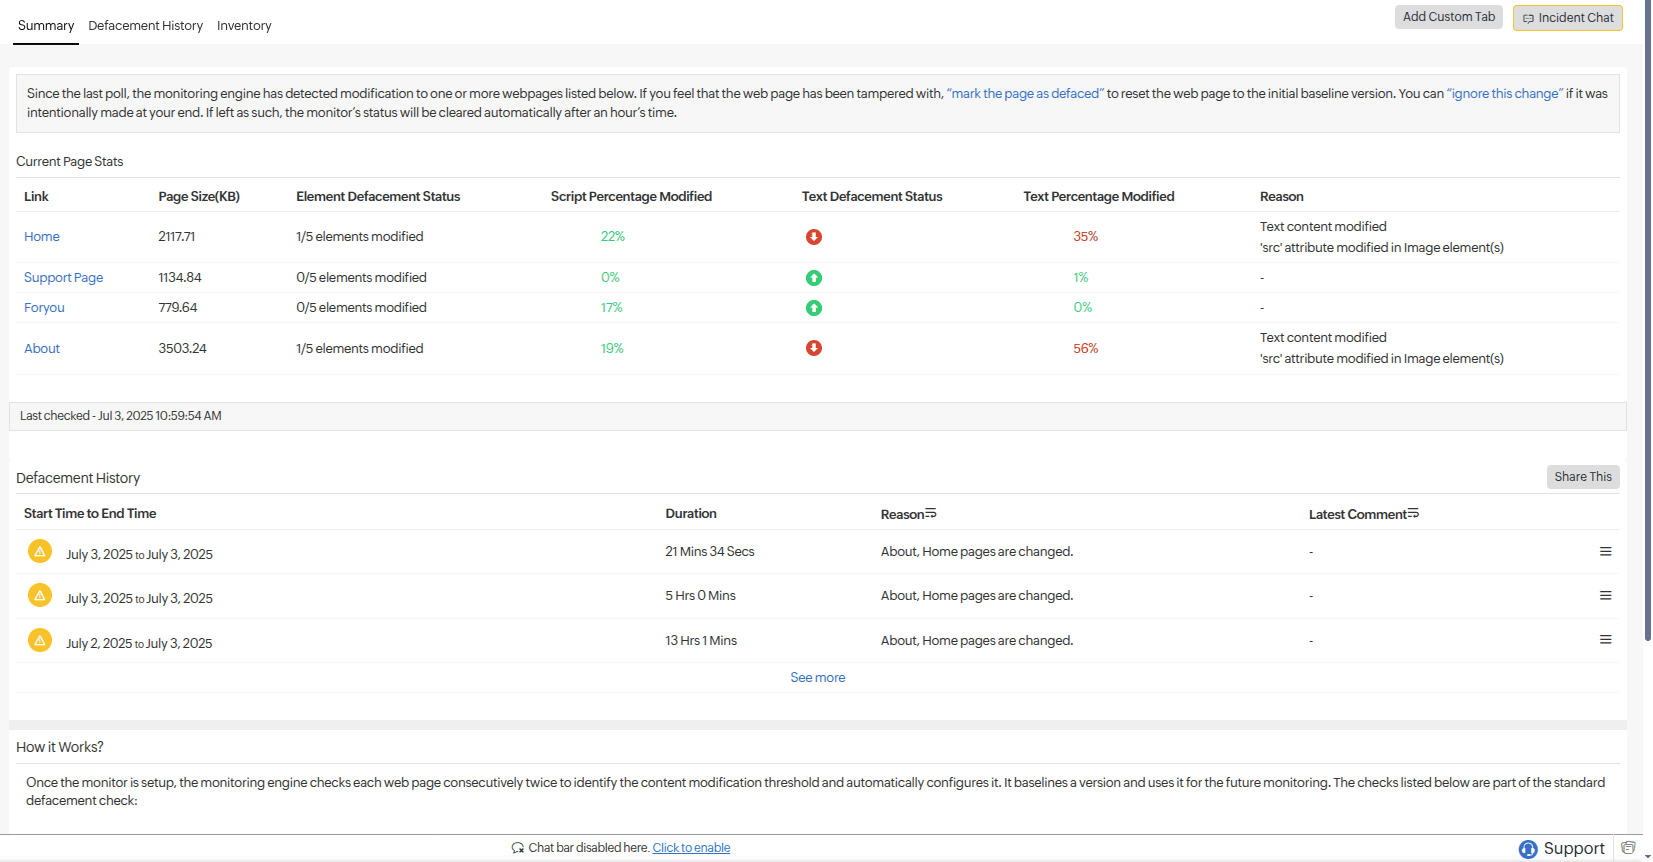Click the vertical page scrollbar
Screen dimensions: 1653x862
click(x=1648, y=320)
